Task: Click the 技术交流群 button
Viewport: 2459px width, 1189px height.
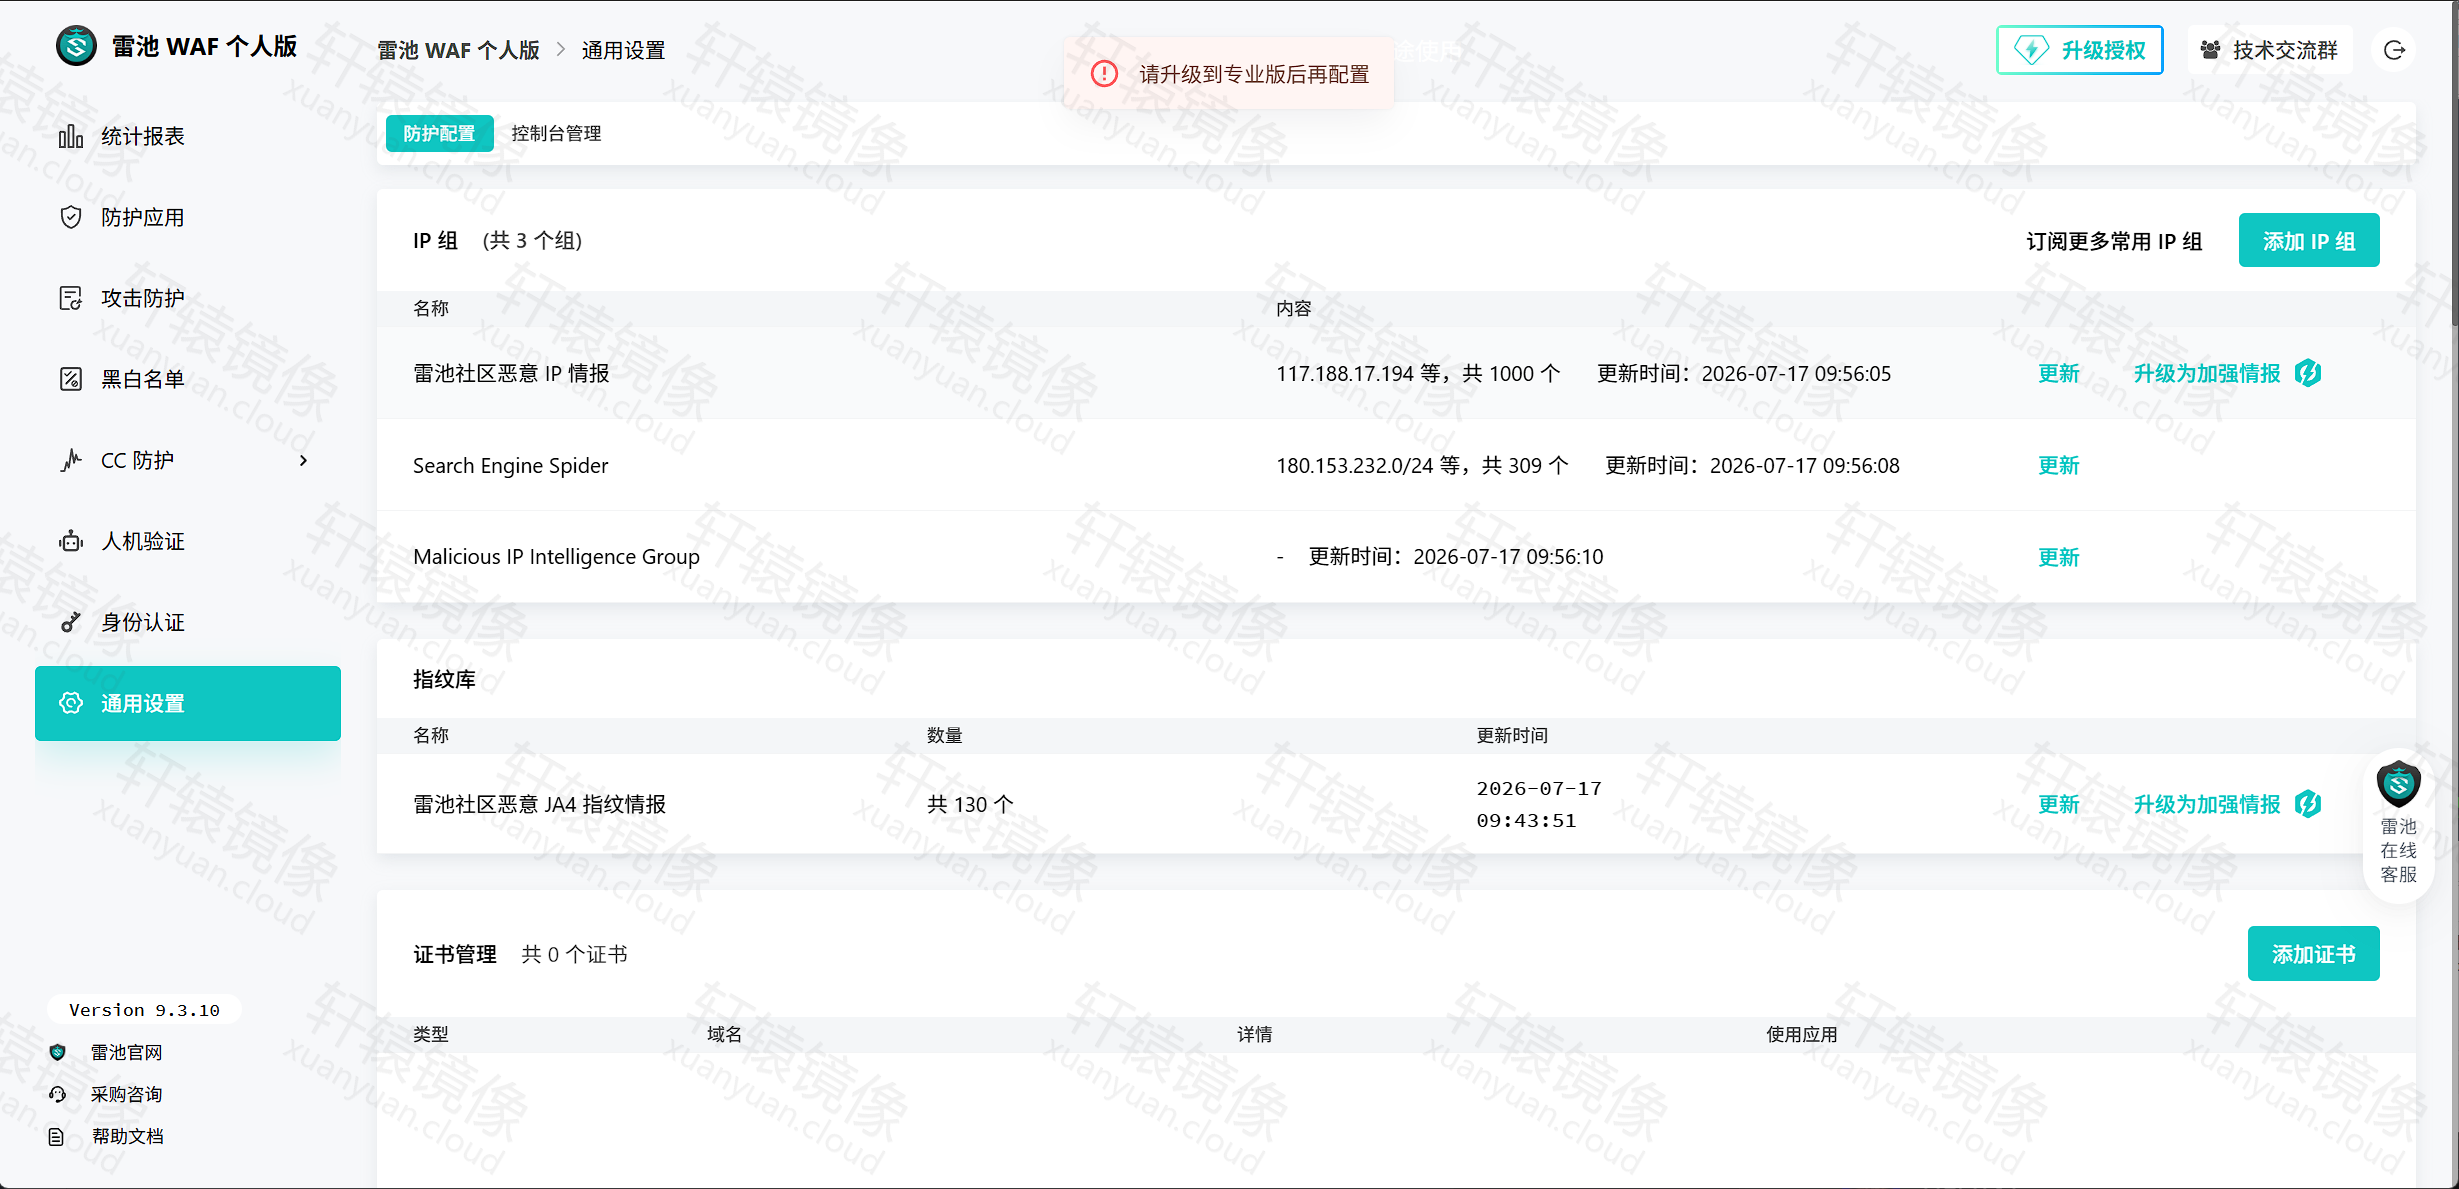Action: (2270, 50)
